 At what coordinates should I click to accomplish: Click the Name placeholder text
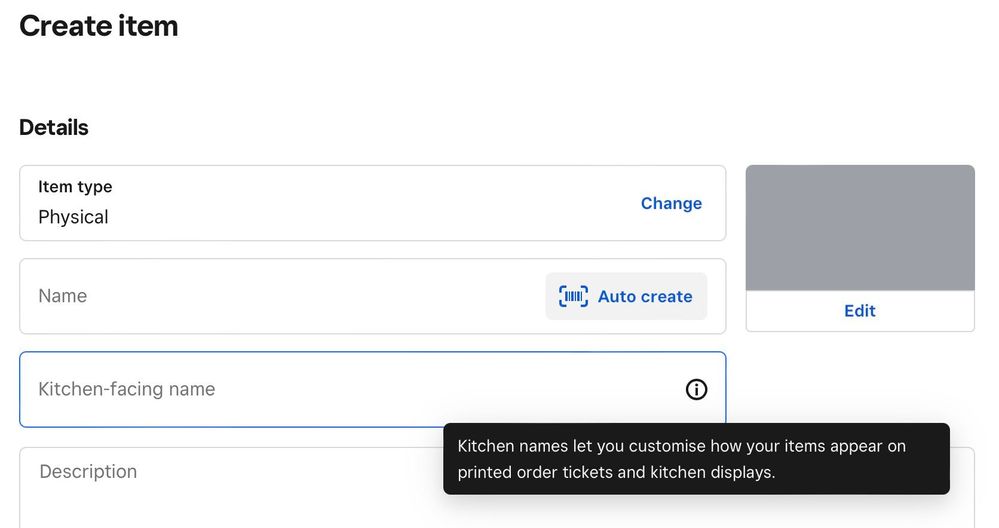(62, 296)
